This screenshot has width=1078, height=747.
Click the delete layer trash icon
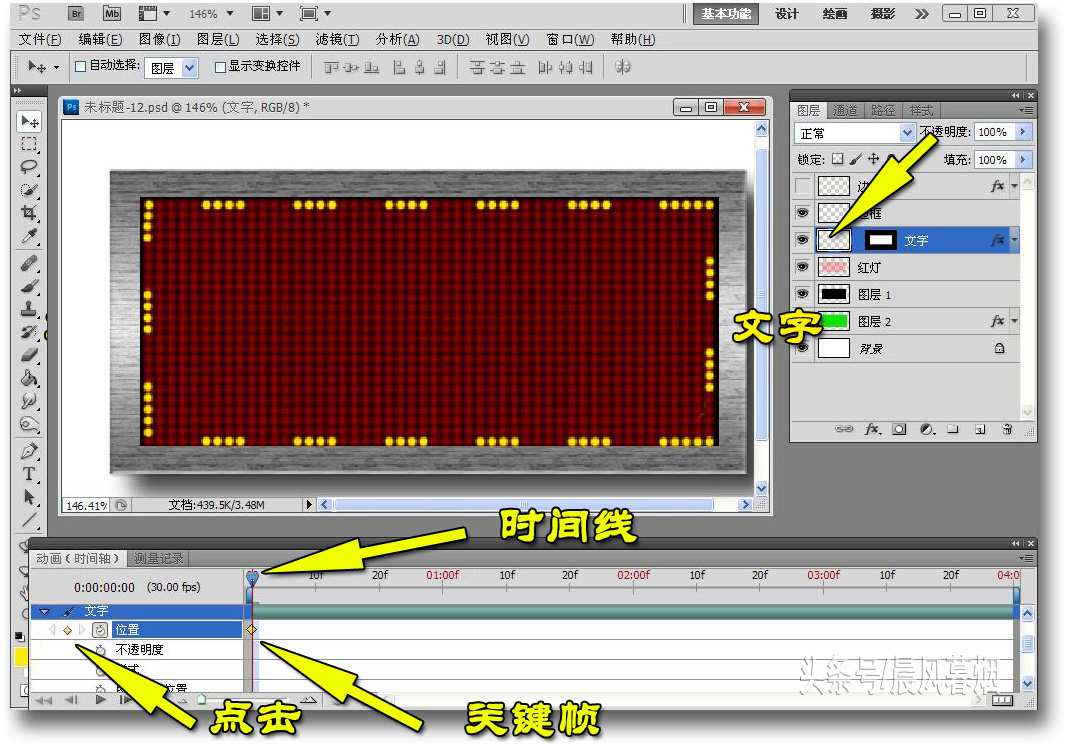tap(1007, 429)
